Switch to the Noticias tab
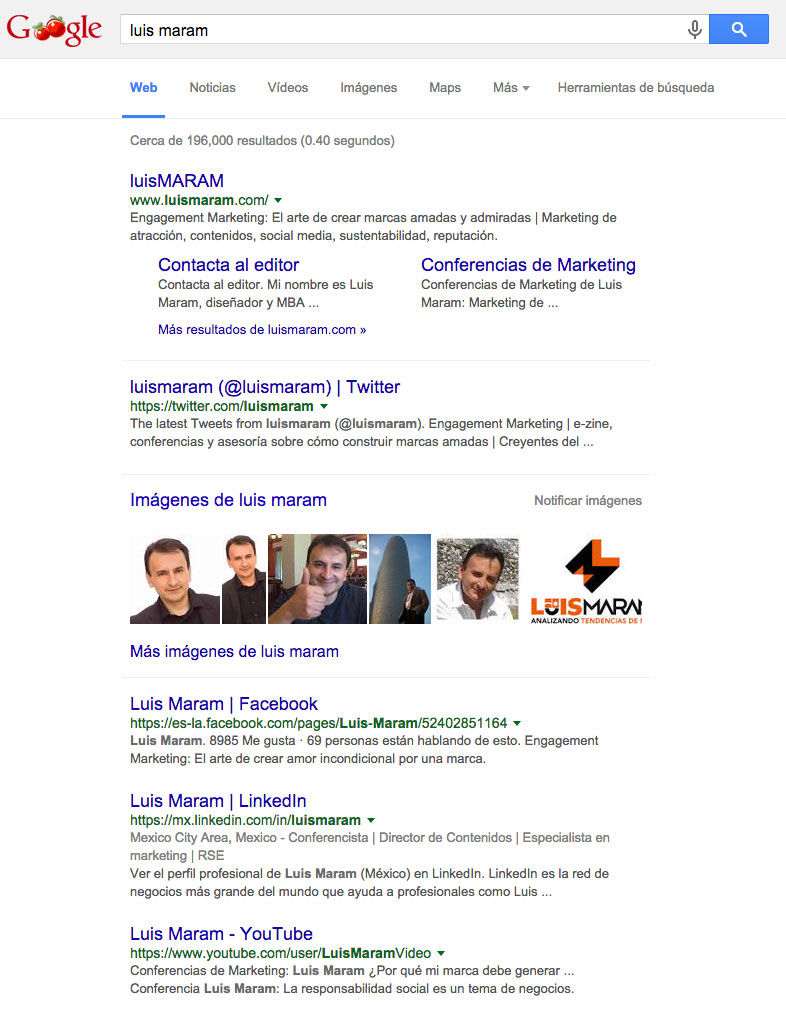Image resolution: width=786 pixels, height=1011 pixels. 212,88
